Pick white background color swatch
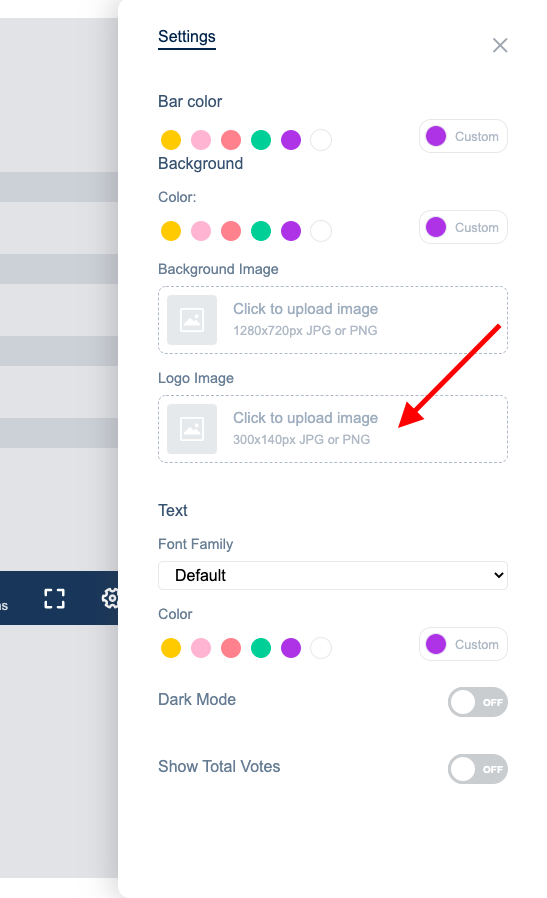 click(321, 231)
